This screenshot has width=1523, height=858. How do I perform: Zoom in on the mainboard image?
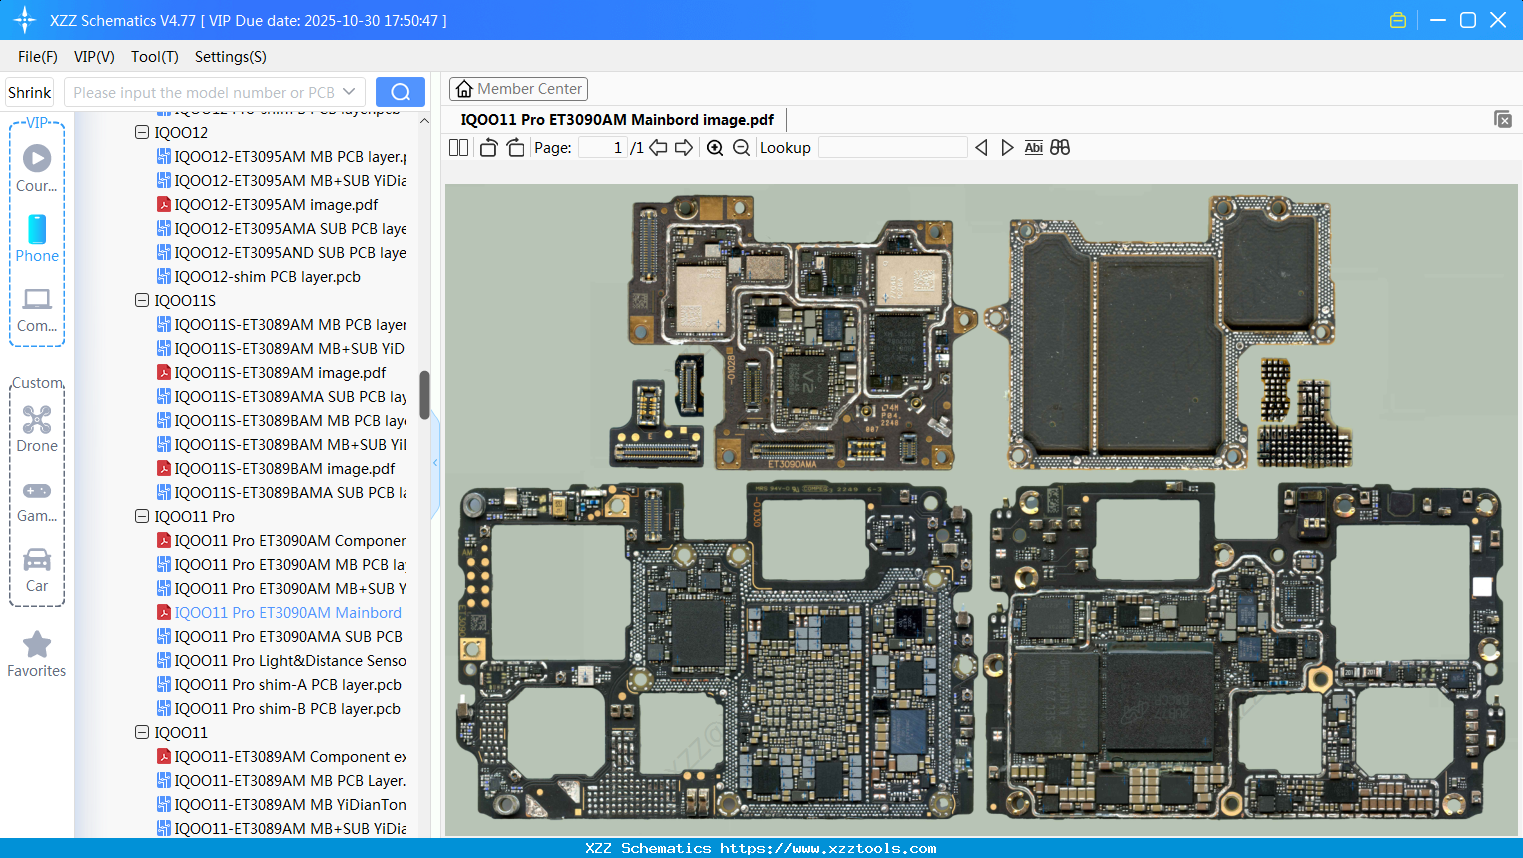[715, 147]
